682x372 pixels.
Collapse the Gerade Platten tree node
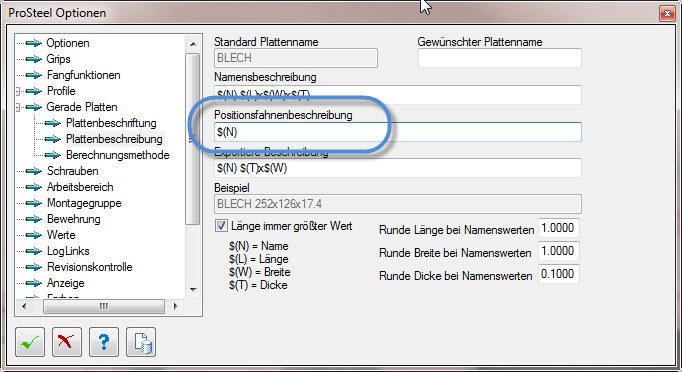(18, 107)
